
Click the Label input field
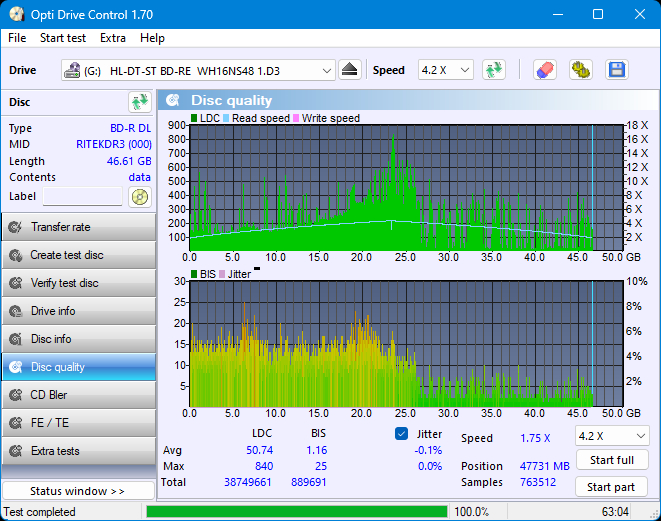point(83,197)
